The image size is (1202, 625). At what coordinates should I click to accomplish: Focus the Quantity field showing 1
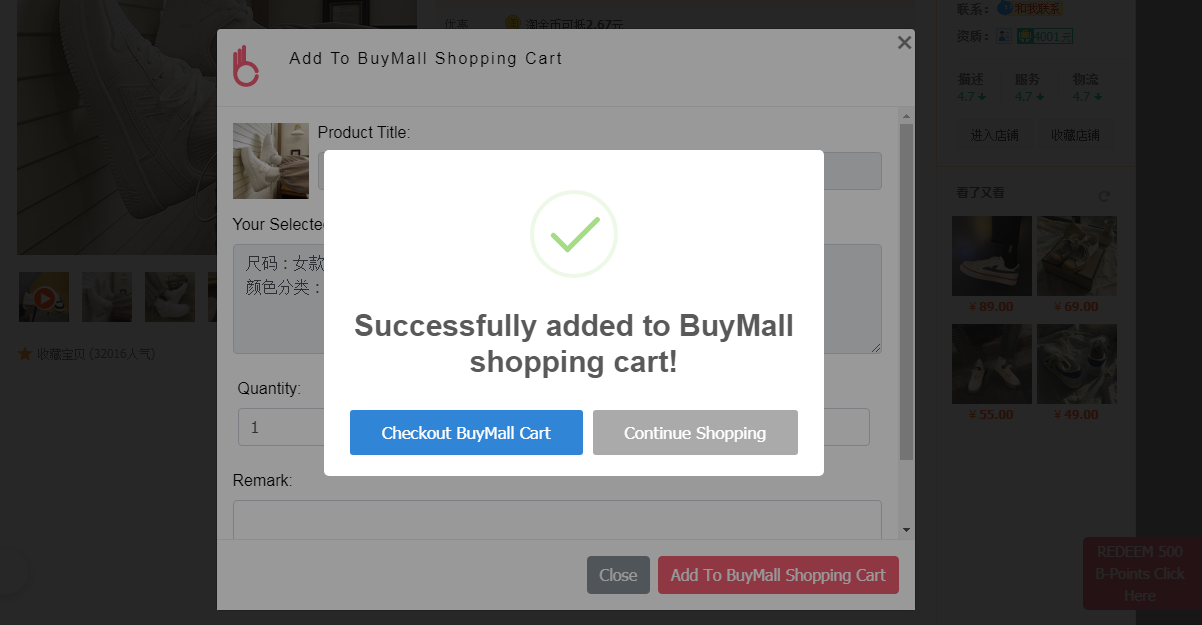coord(282,427)
